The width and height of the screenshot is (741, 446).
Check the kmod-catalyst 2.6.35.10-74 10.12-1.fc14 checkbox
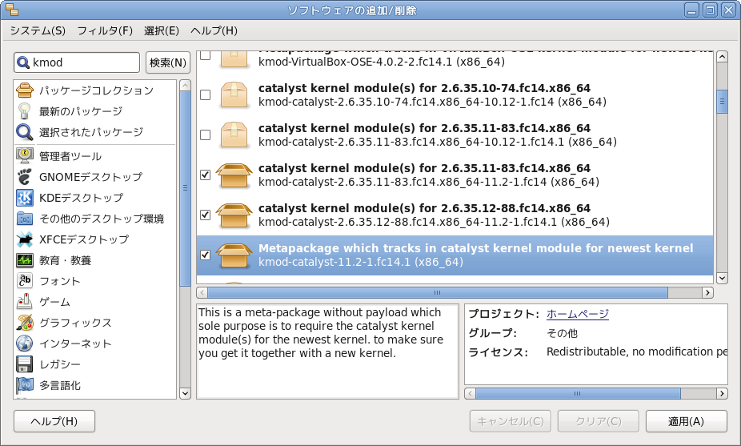point(205,95)
